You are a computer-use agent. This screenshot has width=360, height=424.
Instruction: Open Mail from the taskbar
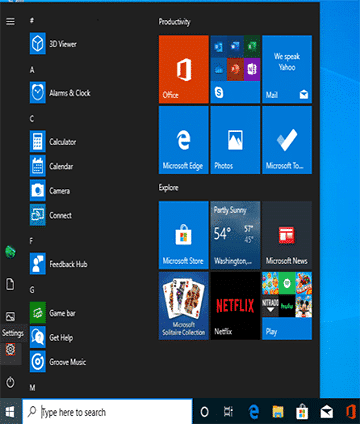(327, 412)
